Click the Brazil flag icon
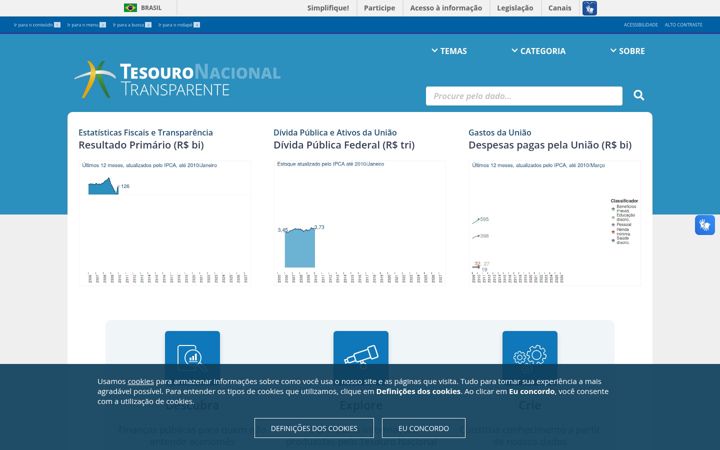Screen dimensions: 720x450 (130, 8)
